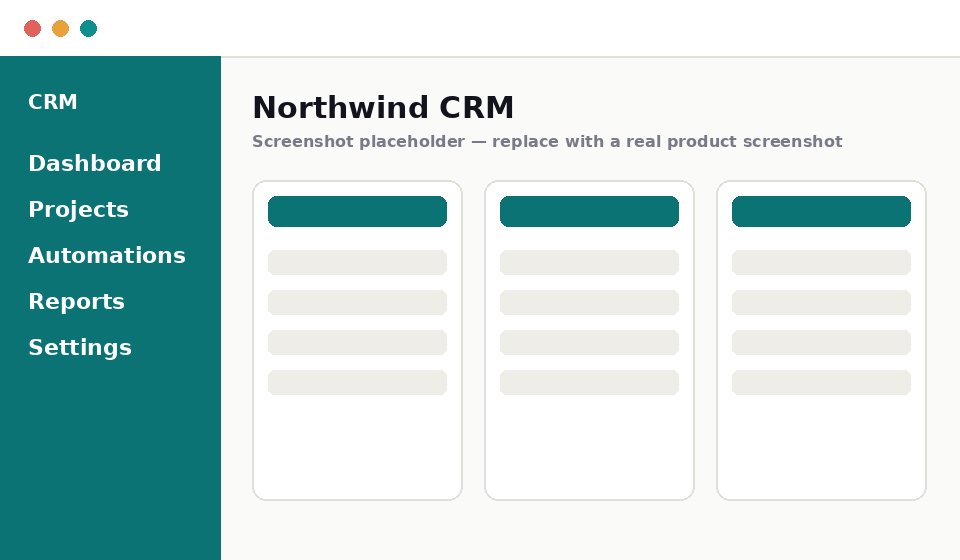Open the Dashboard sidebar item
The height and width of the screenshot is (560, 960).
[x=95, y=163]
